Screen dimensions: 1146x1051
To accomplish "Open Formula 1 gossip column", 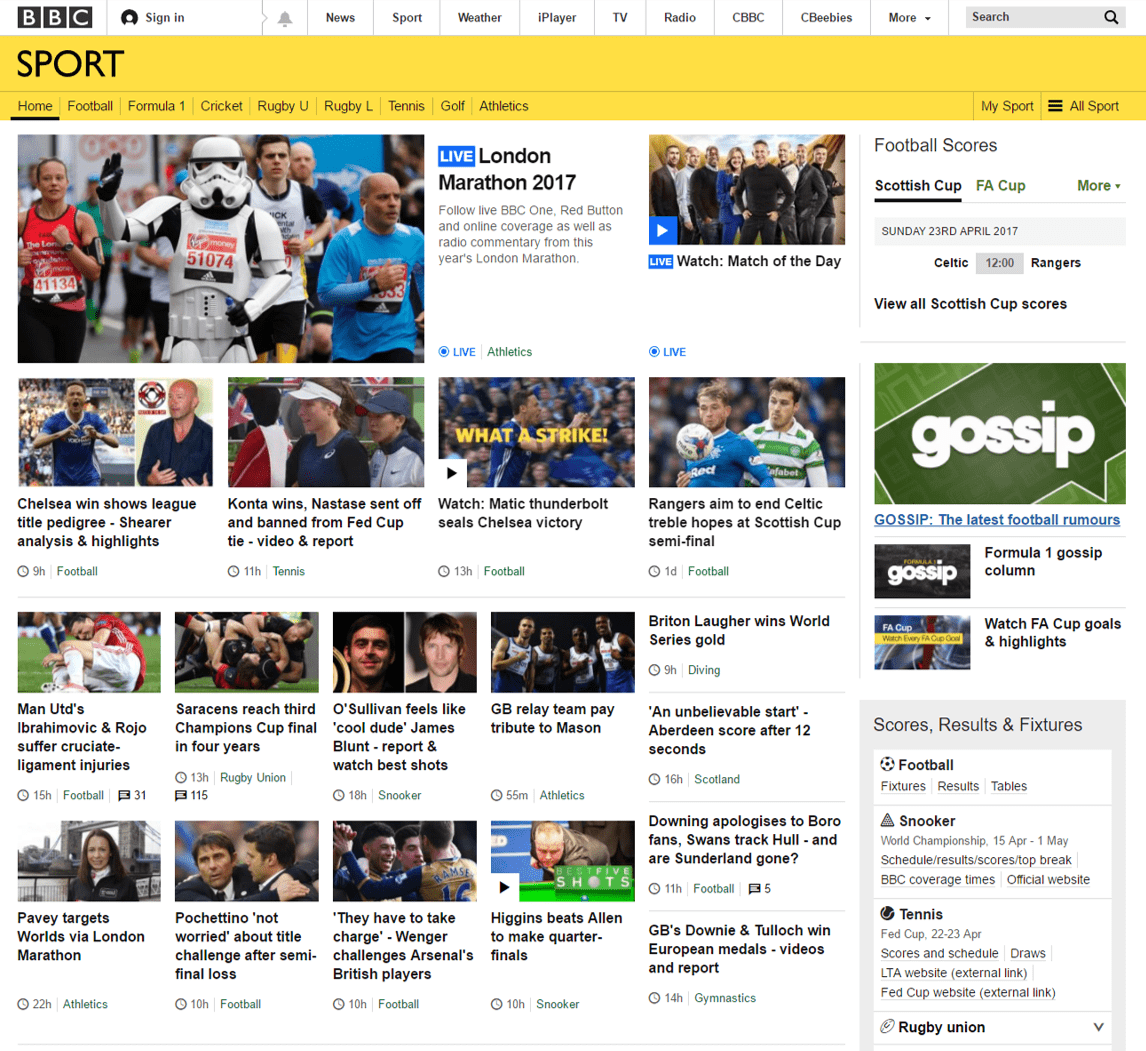I will pos(1043,561).
